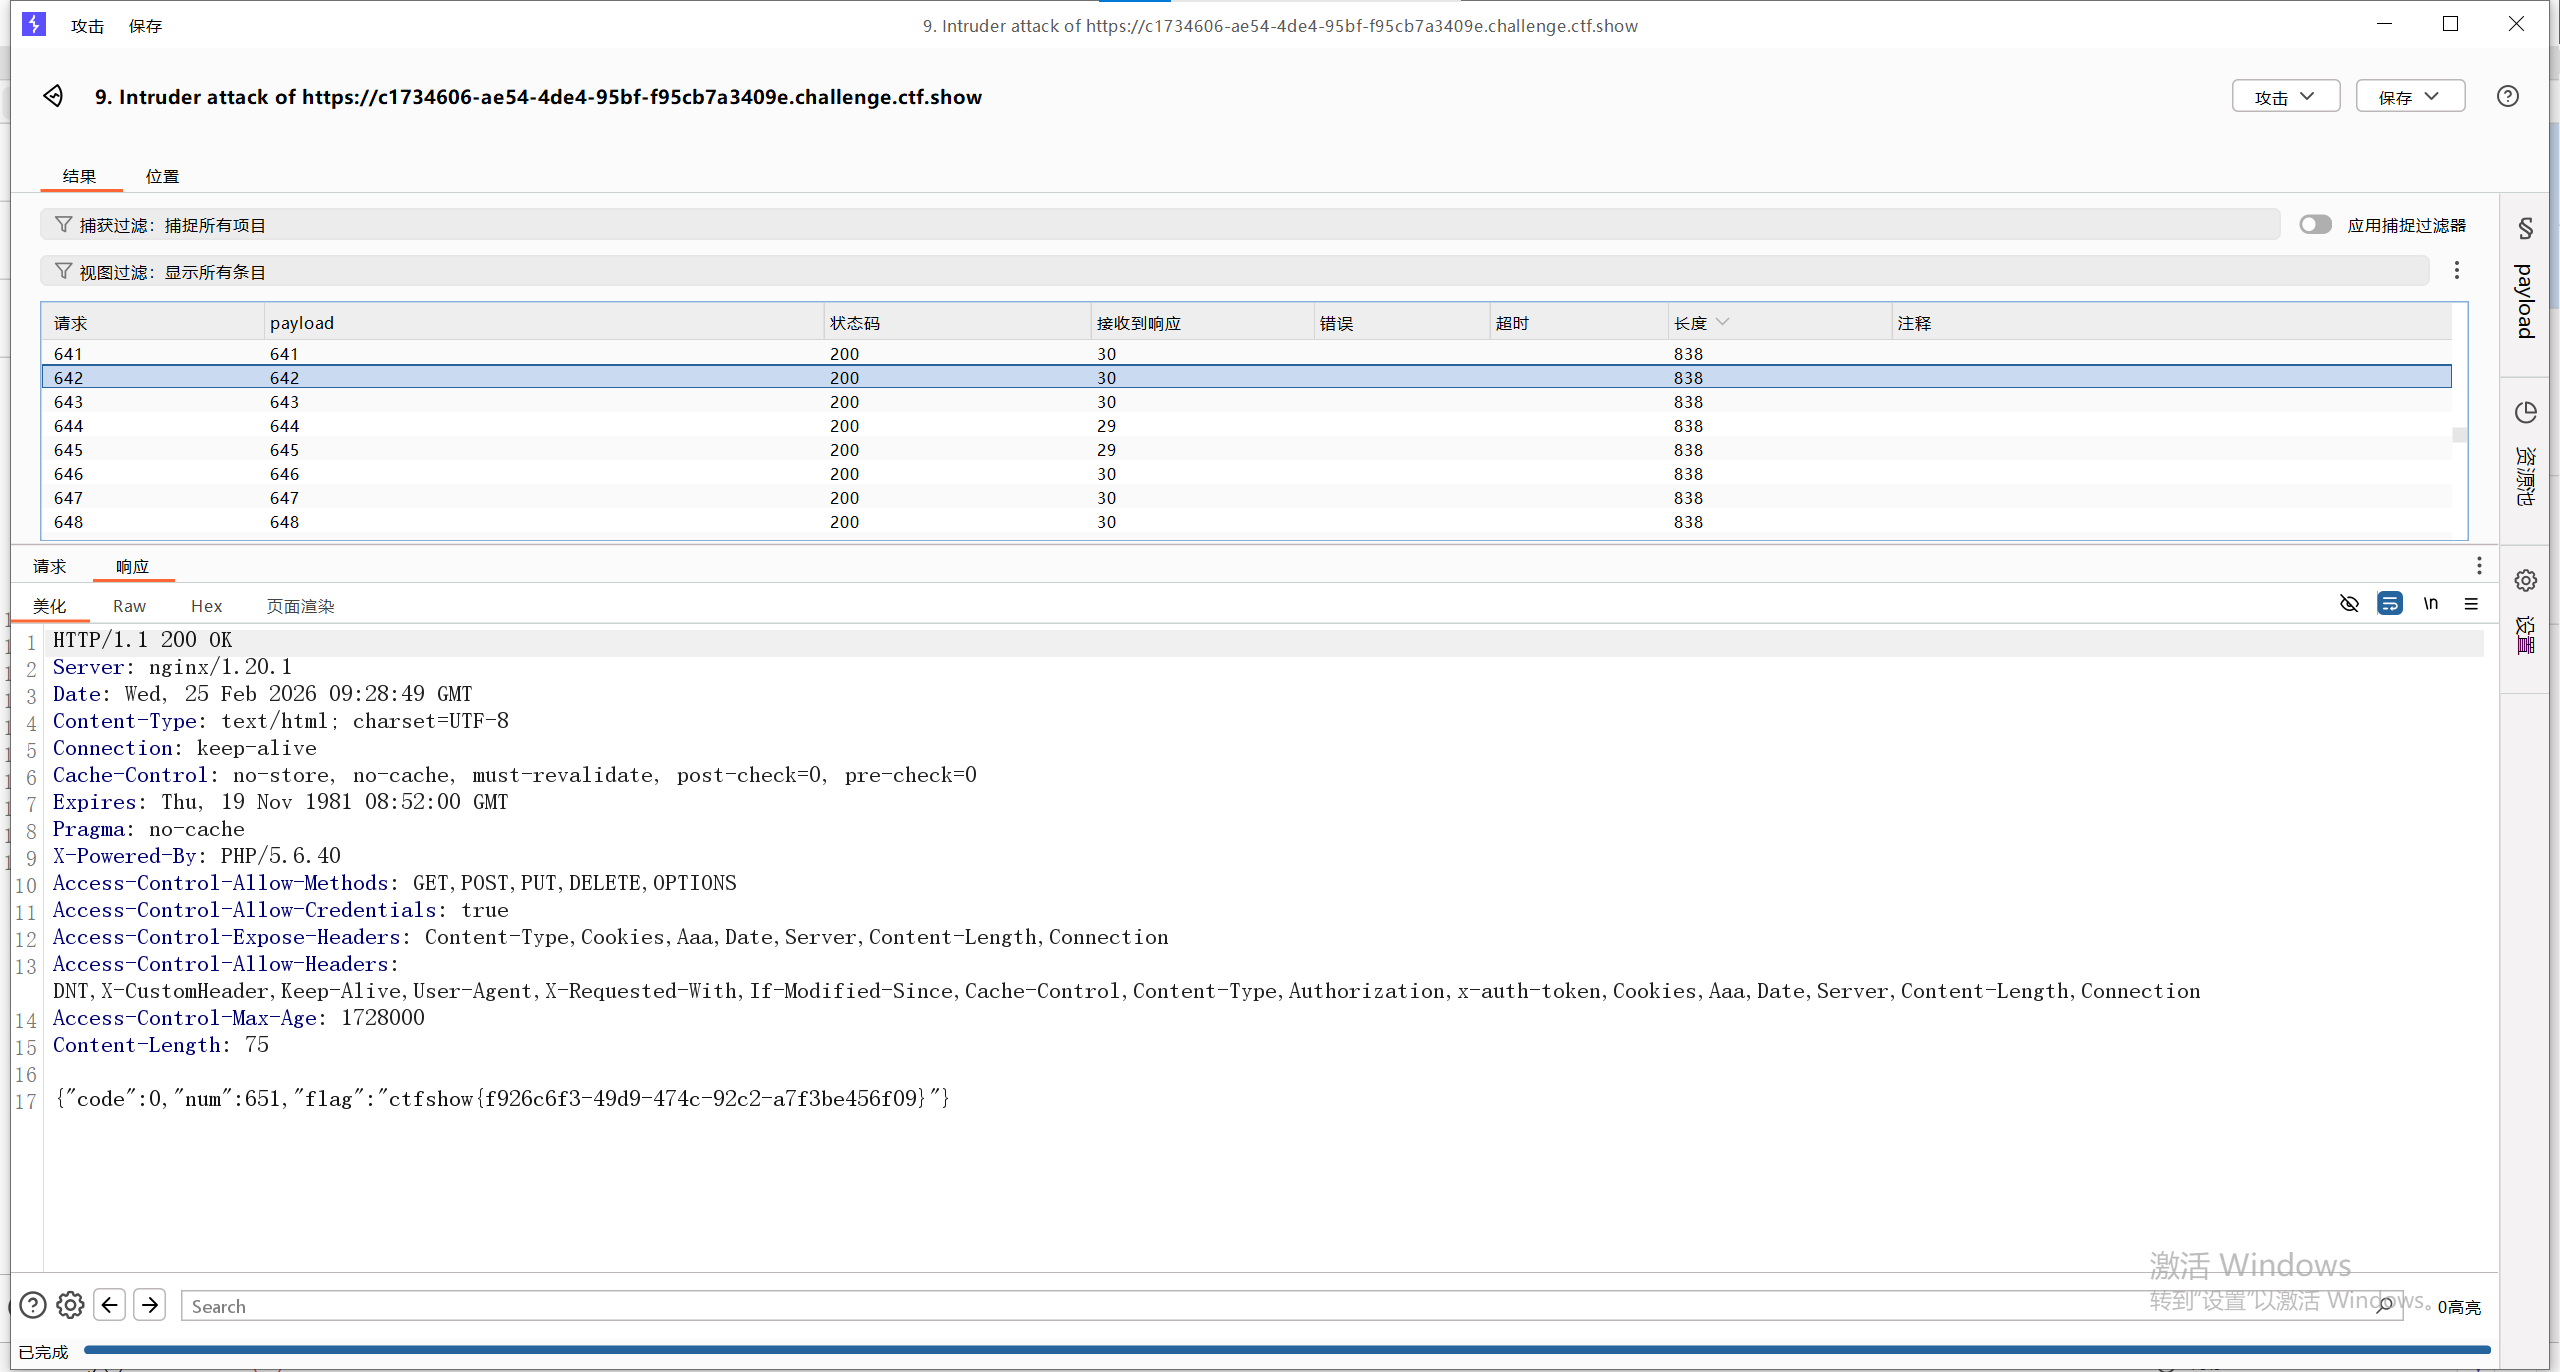Toggle line wrap button in response viewer
The height and width of the screenshot is (1372, 2560).
[2389, 604]
